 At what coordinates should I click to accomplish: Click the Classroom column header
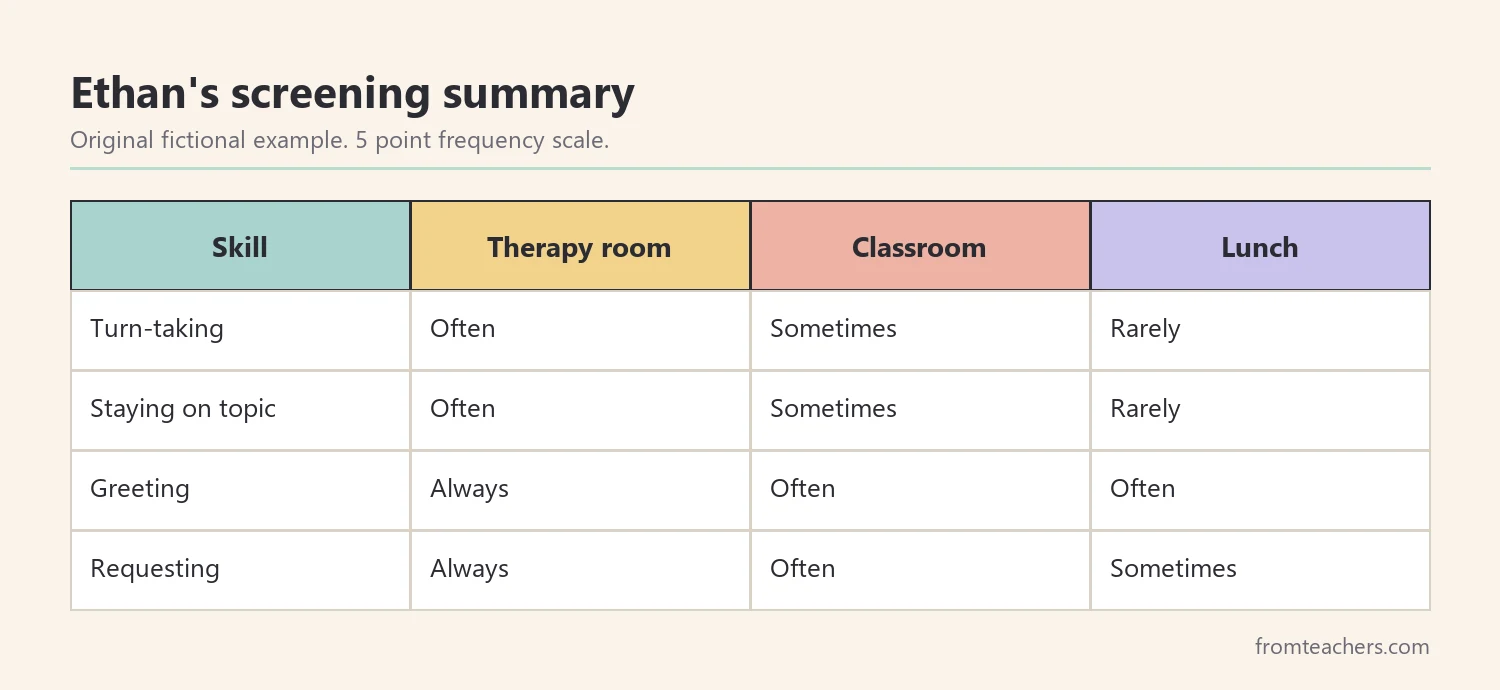[x=920, y=246]
